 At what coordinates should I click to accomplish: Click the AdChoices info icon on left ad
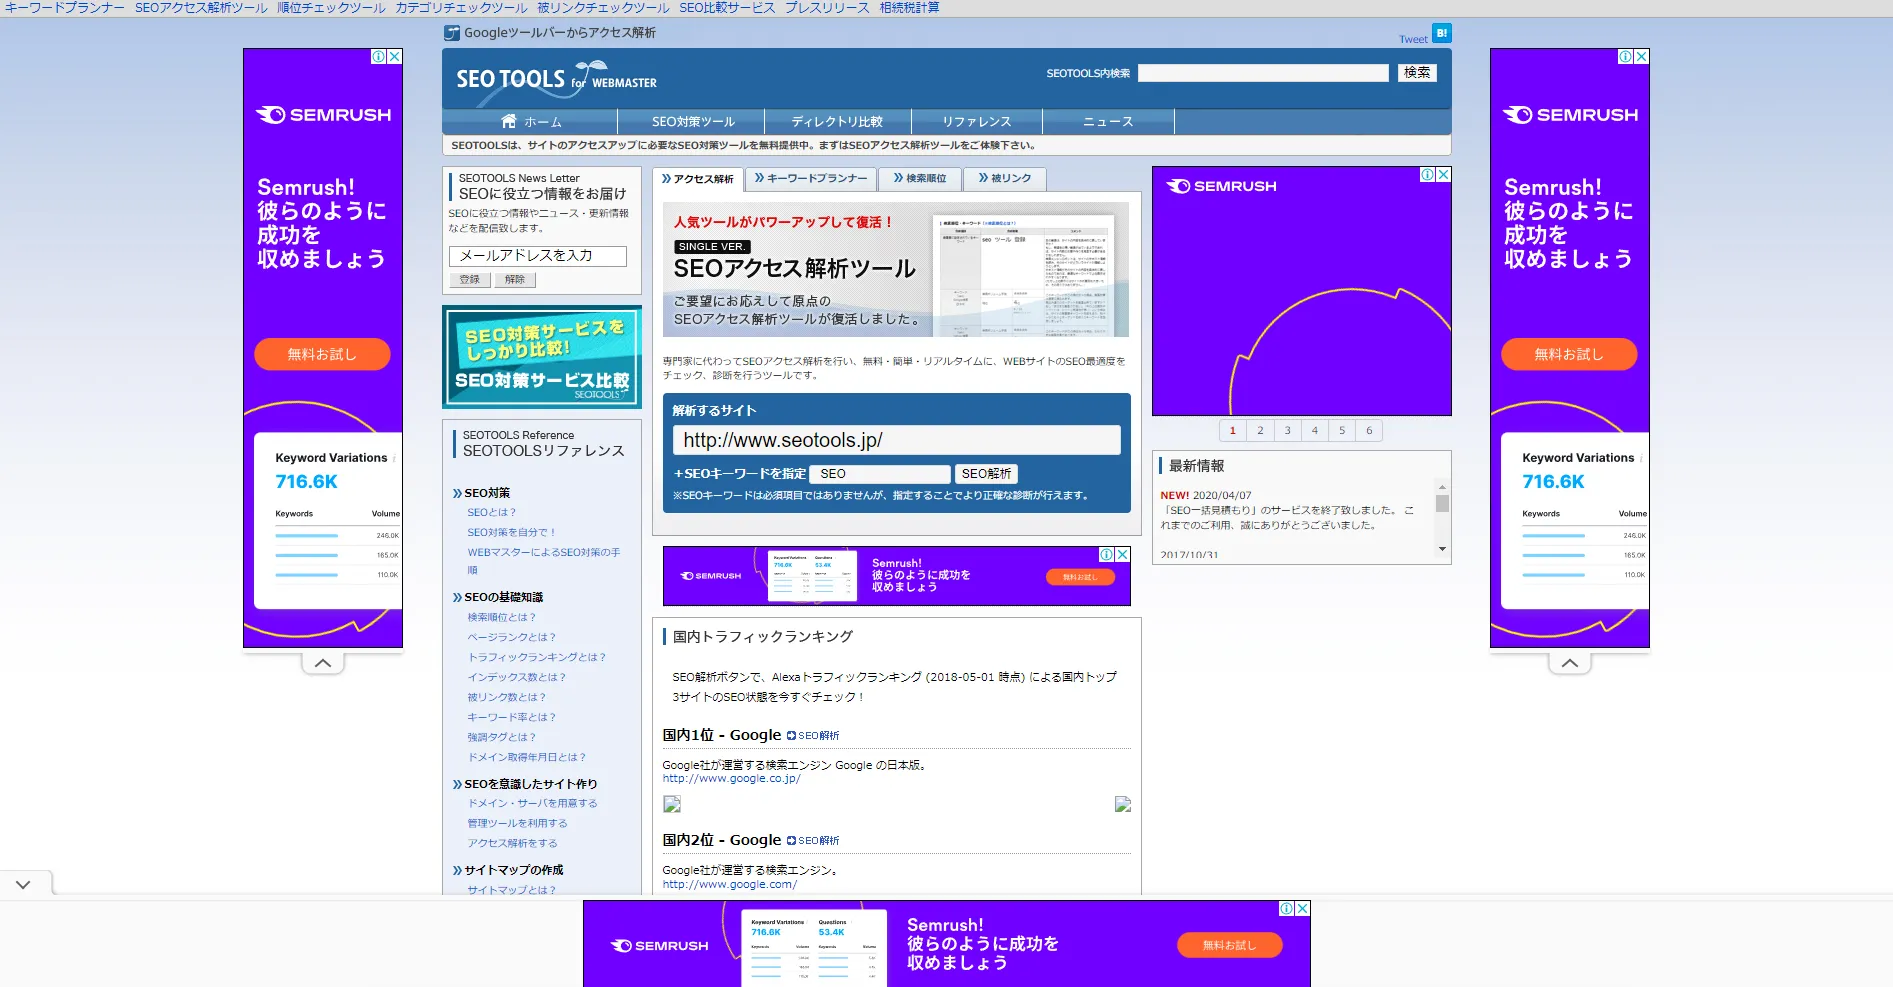[379, 57]
